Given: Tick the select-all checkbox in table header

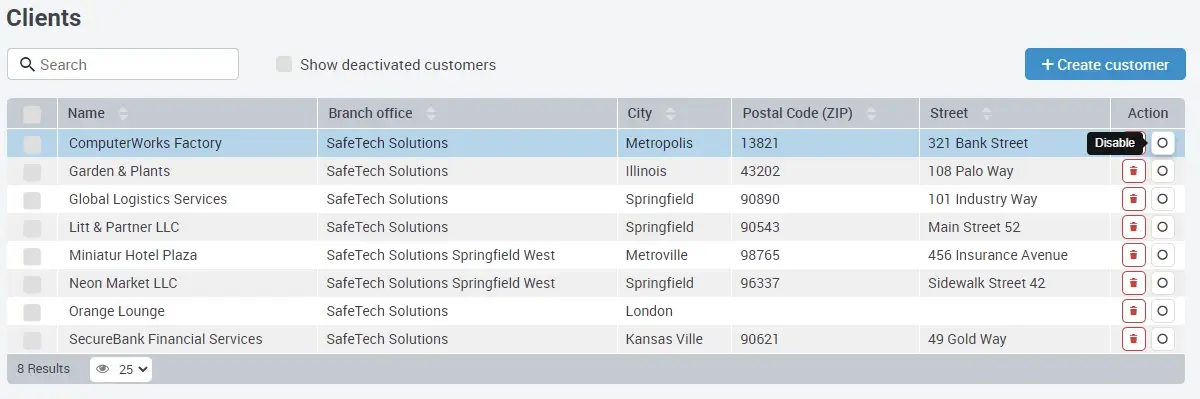Looking at the screenshot, I should coord(32,114).
